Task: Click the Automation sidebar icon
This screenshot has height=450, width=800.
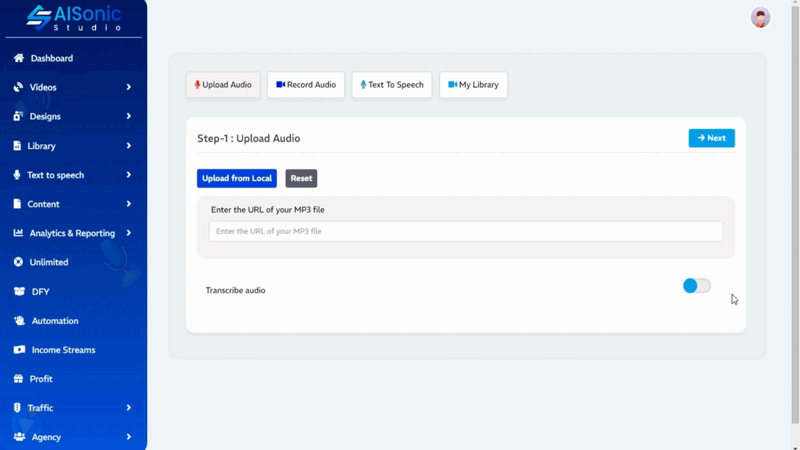Action: (x=18, y=321)
